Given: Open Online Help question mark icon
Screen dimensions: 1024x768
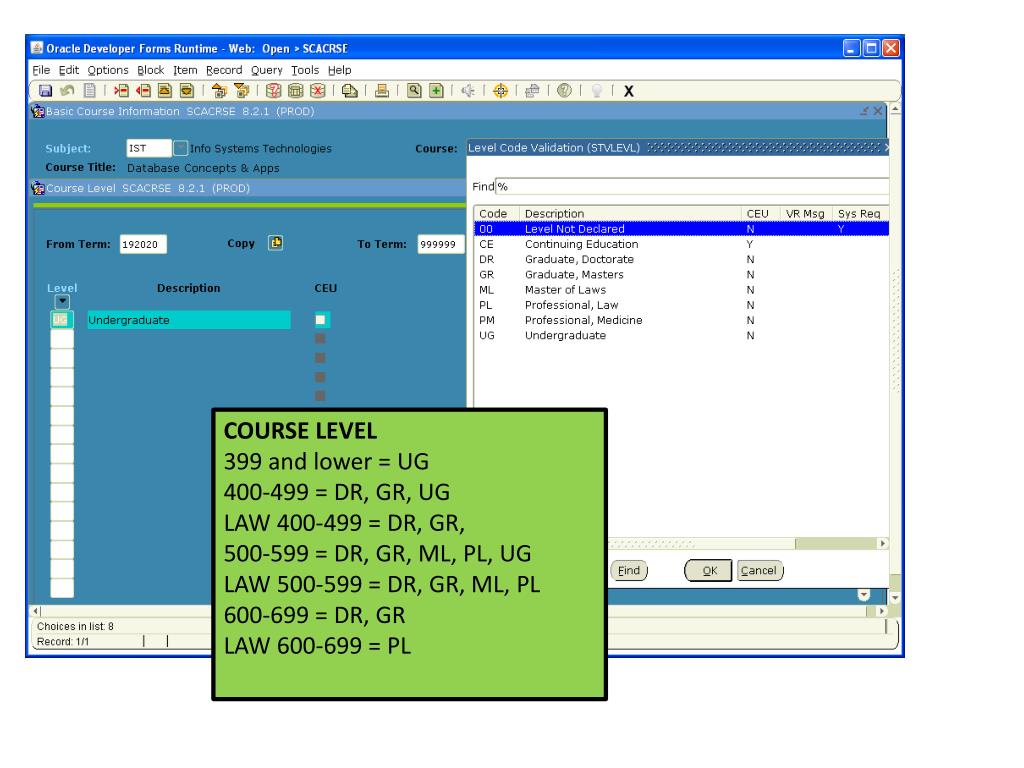Looking at the screenshot, I should click(564, 91).
